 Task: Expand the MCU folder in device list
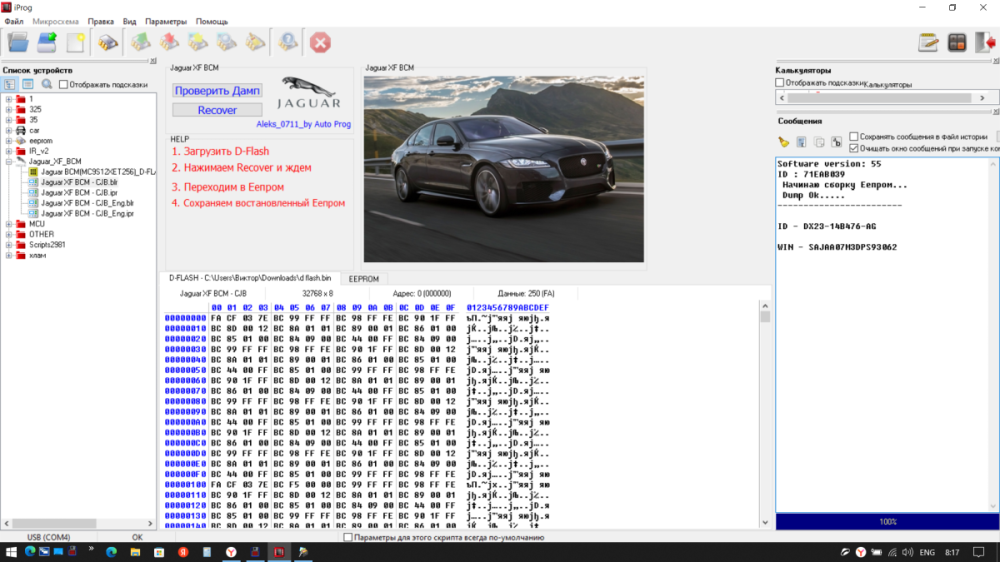pyautogui.click(x=9, y=224)
